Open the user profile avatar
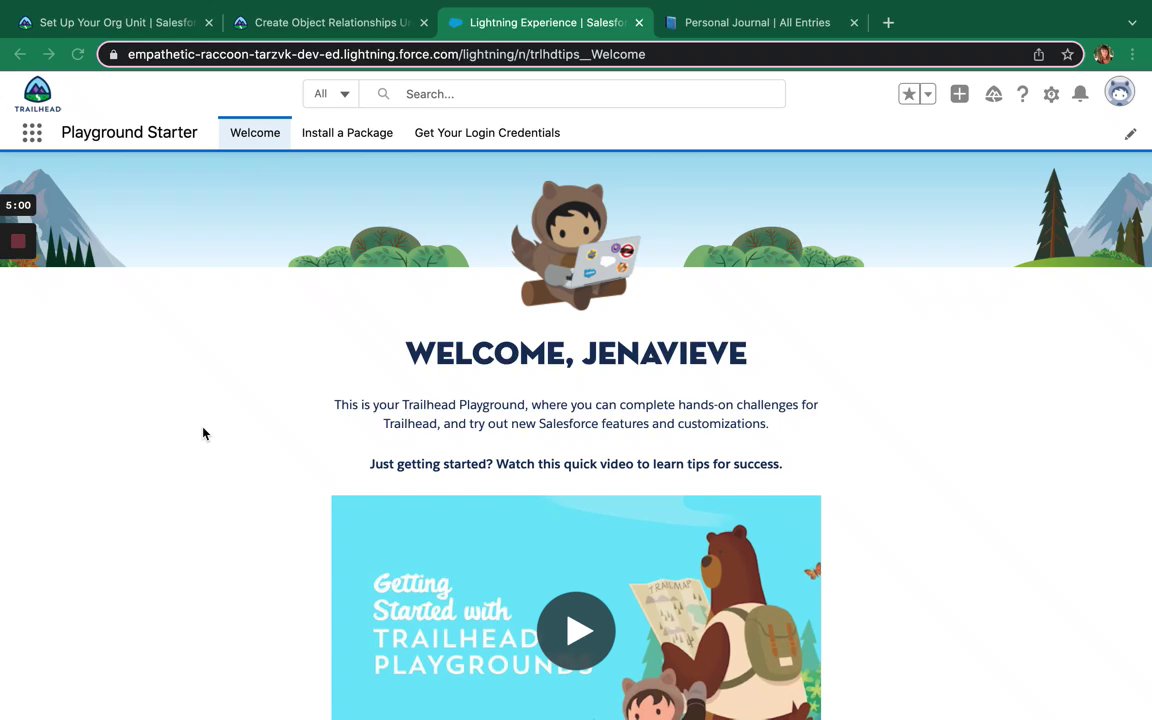 pos(1120,93)
